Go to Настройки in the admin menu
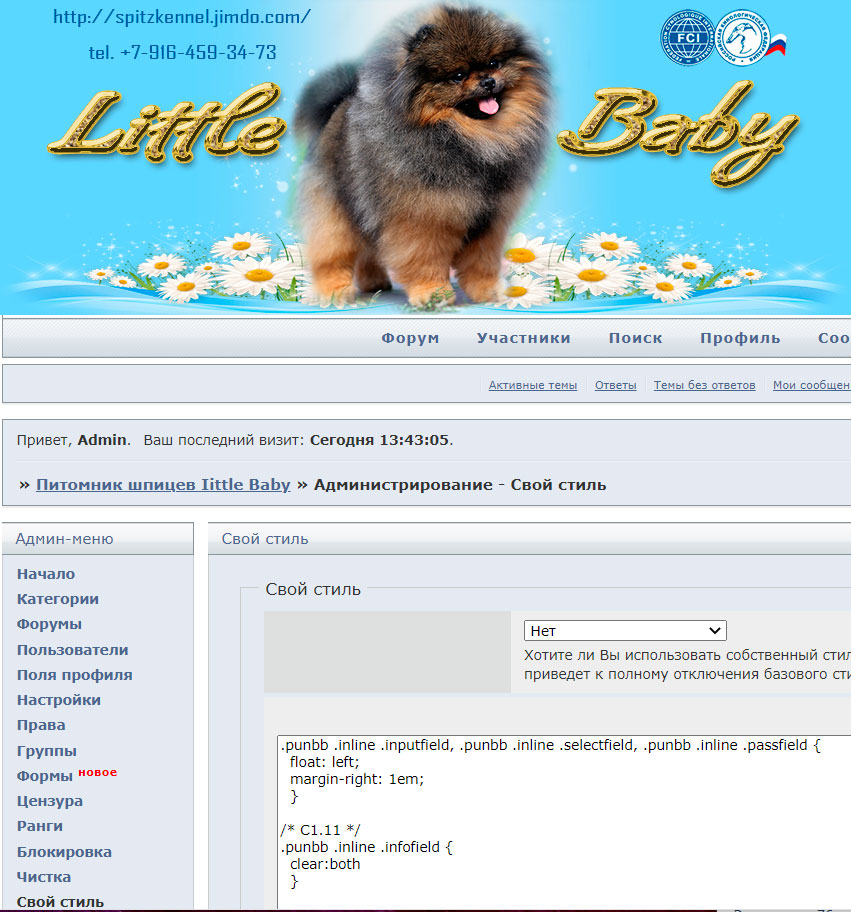 (59, 700)
